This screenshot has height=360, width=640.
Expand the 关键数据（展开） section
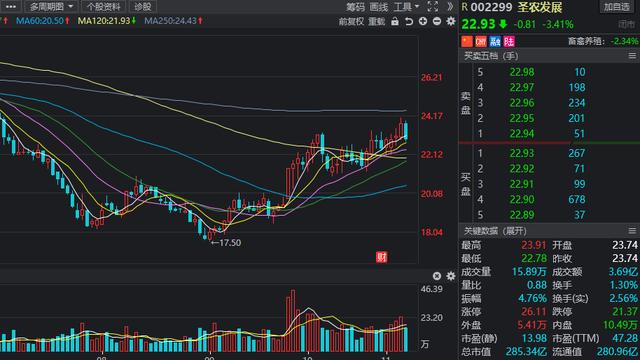pyautogui.click(x=495, y=231)
